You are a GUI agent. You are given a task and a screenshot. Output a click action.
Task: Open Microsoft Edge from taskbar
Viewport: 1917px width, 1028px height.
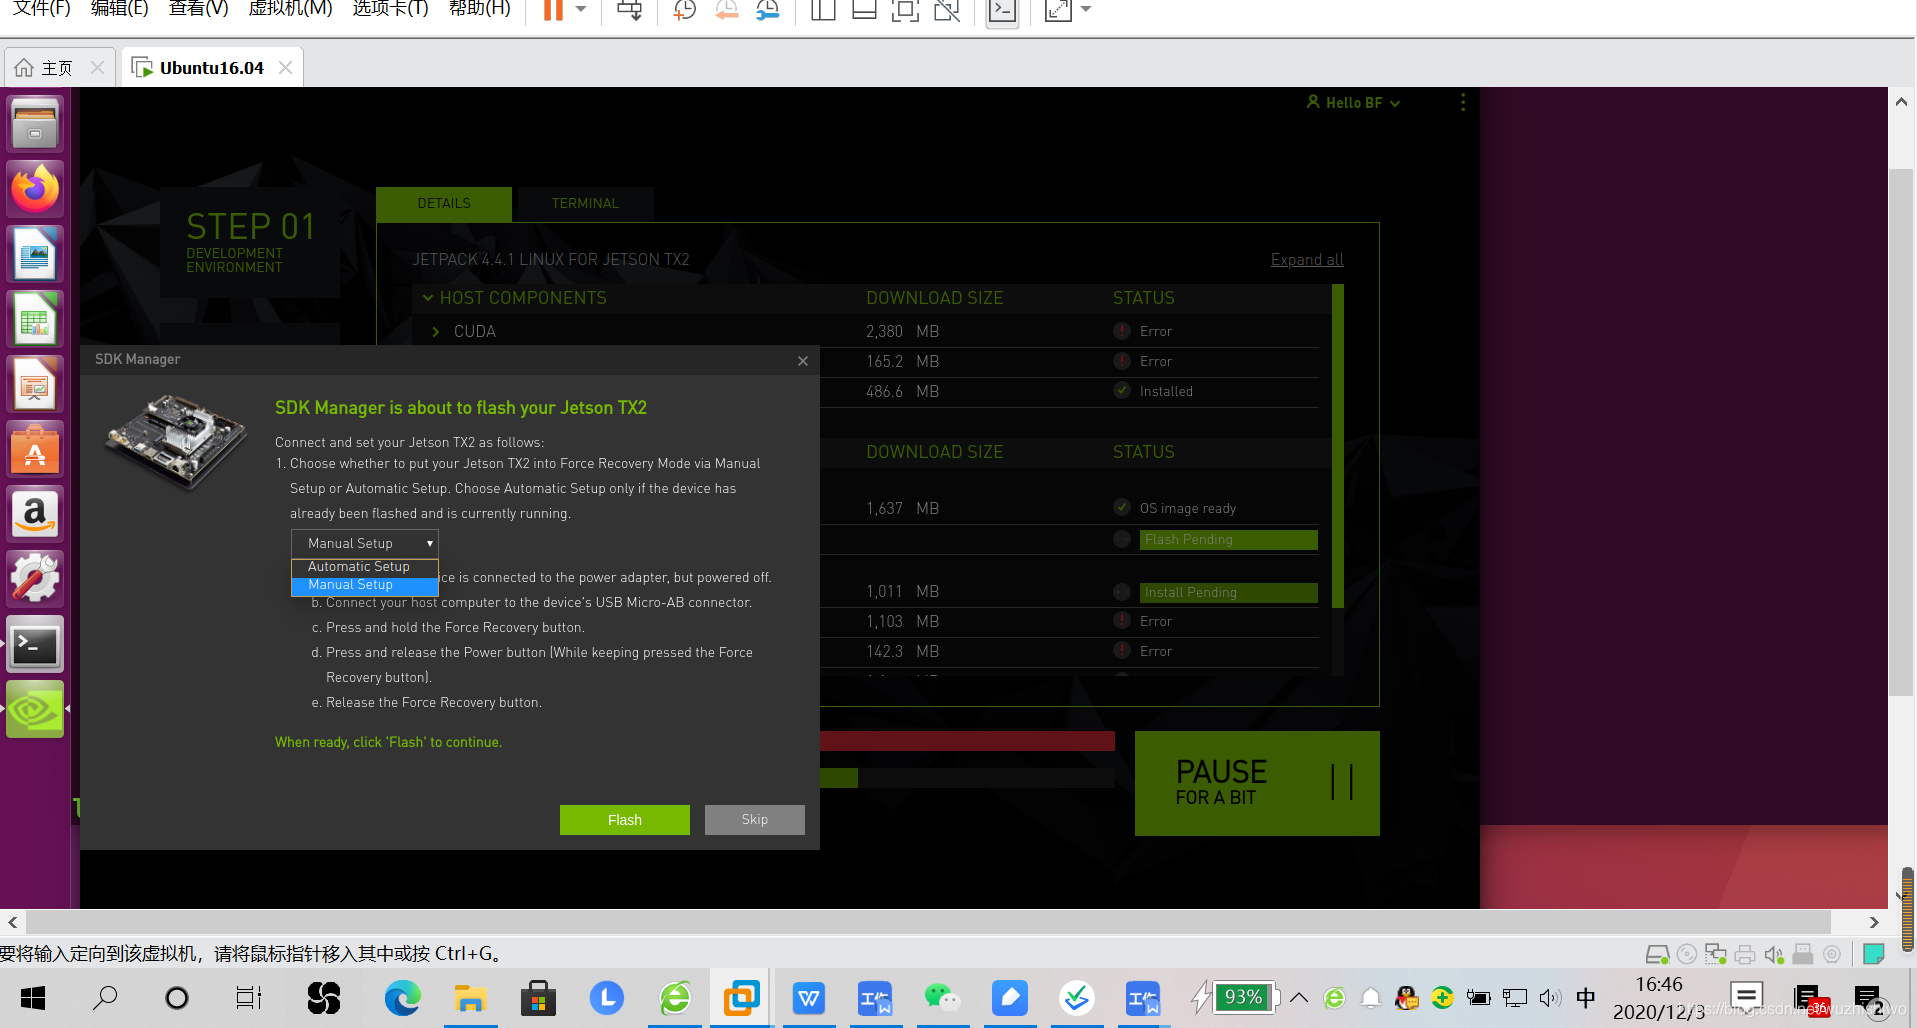[x=402, y=998]
